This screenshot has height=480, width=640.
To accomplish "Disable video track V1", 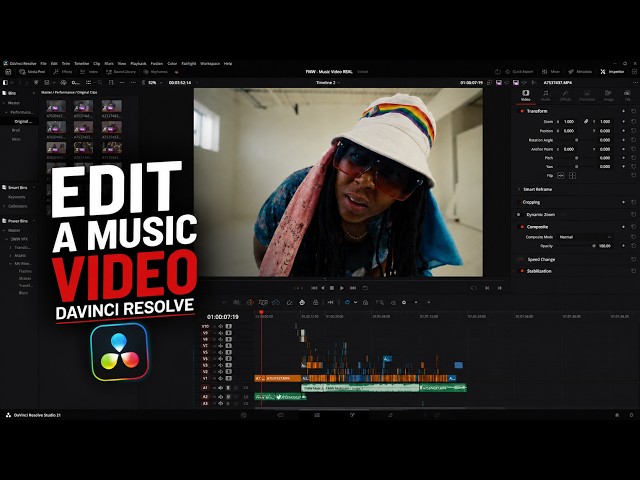I will click(x=229, y=378).
